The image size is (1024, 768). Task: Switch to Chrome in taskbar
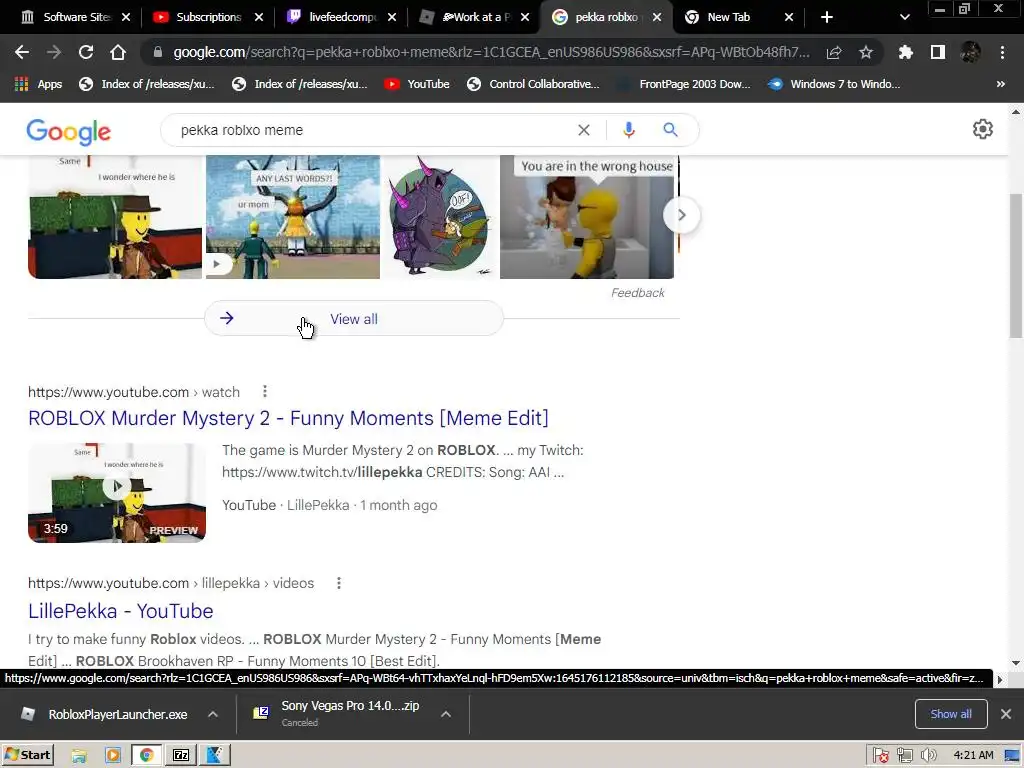(x=146, y=756)
